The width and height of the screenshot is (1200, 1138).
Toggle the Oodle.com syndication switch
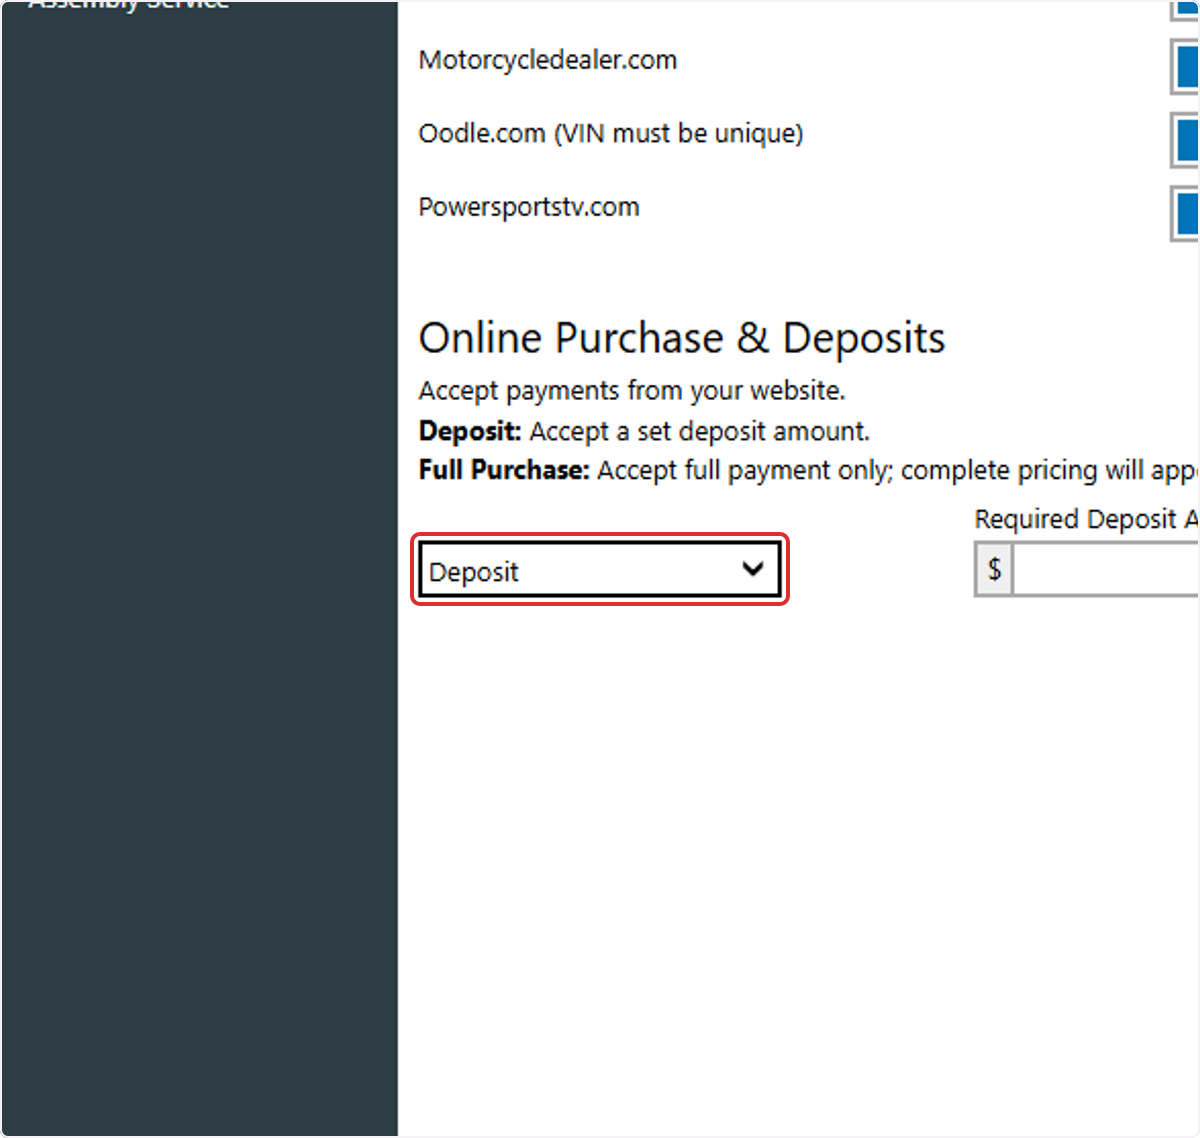1185,140
